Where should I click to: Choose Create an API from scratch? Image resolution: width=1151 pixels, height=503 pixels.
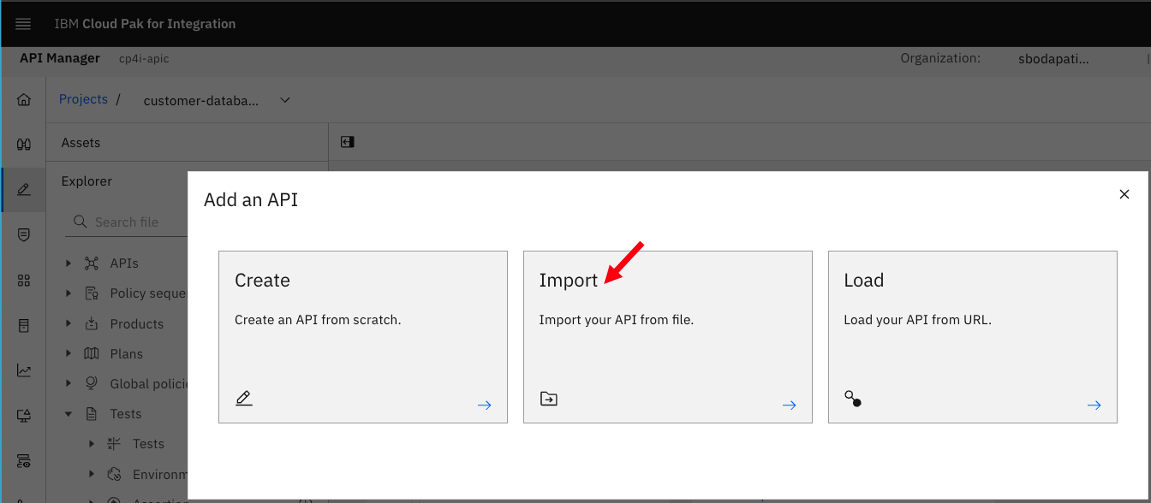(x=363, y=337)
